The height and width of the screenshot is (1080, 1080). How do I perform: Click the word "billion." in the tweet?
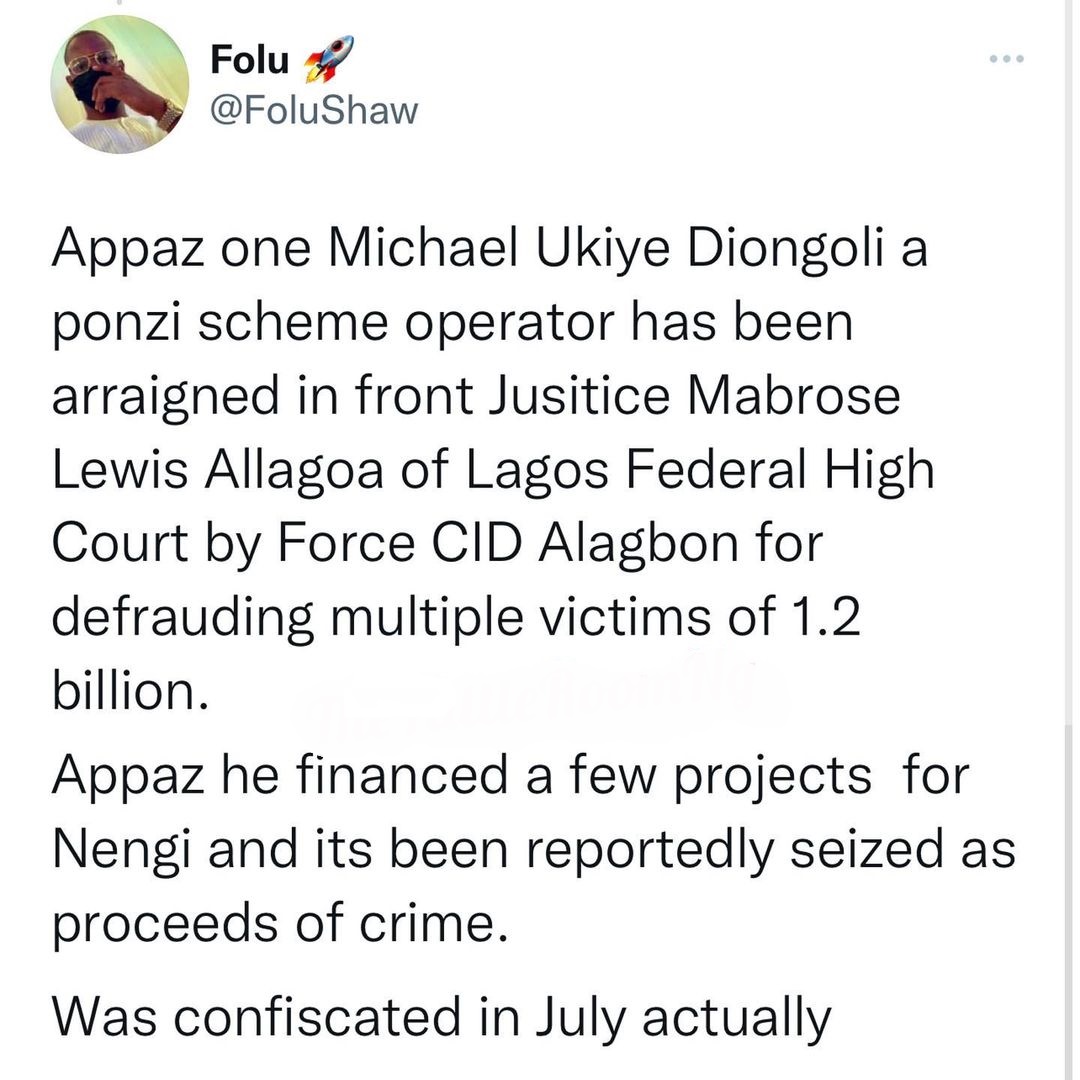[x=130, y=692]
